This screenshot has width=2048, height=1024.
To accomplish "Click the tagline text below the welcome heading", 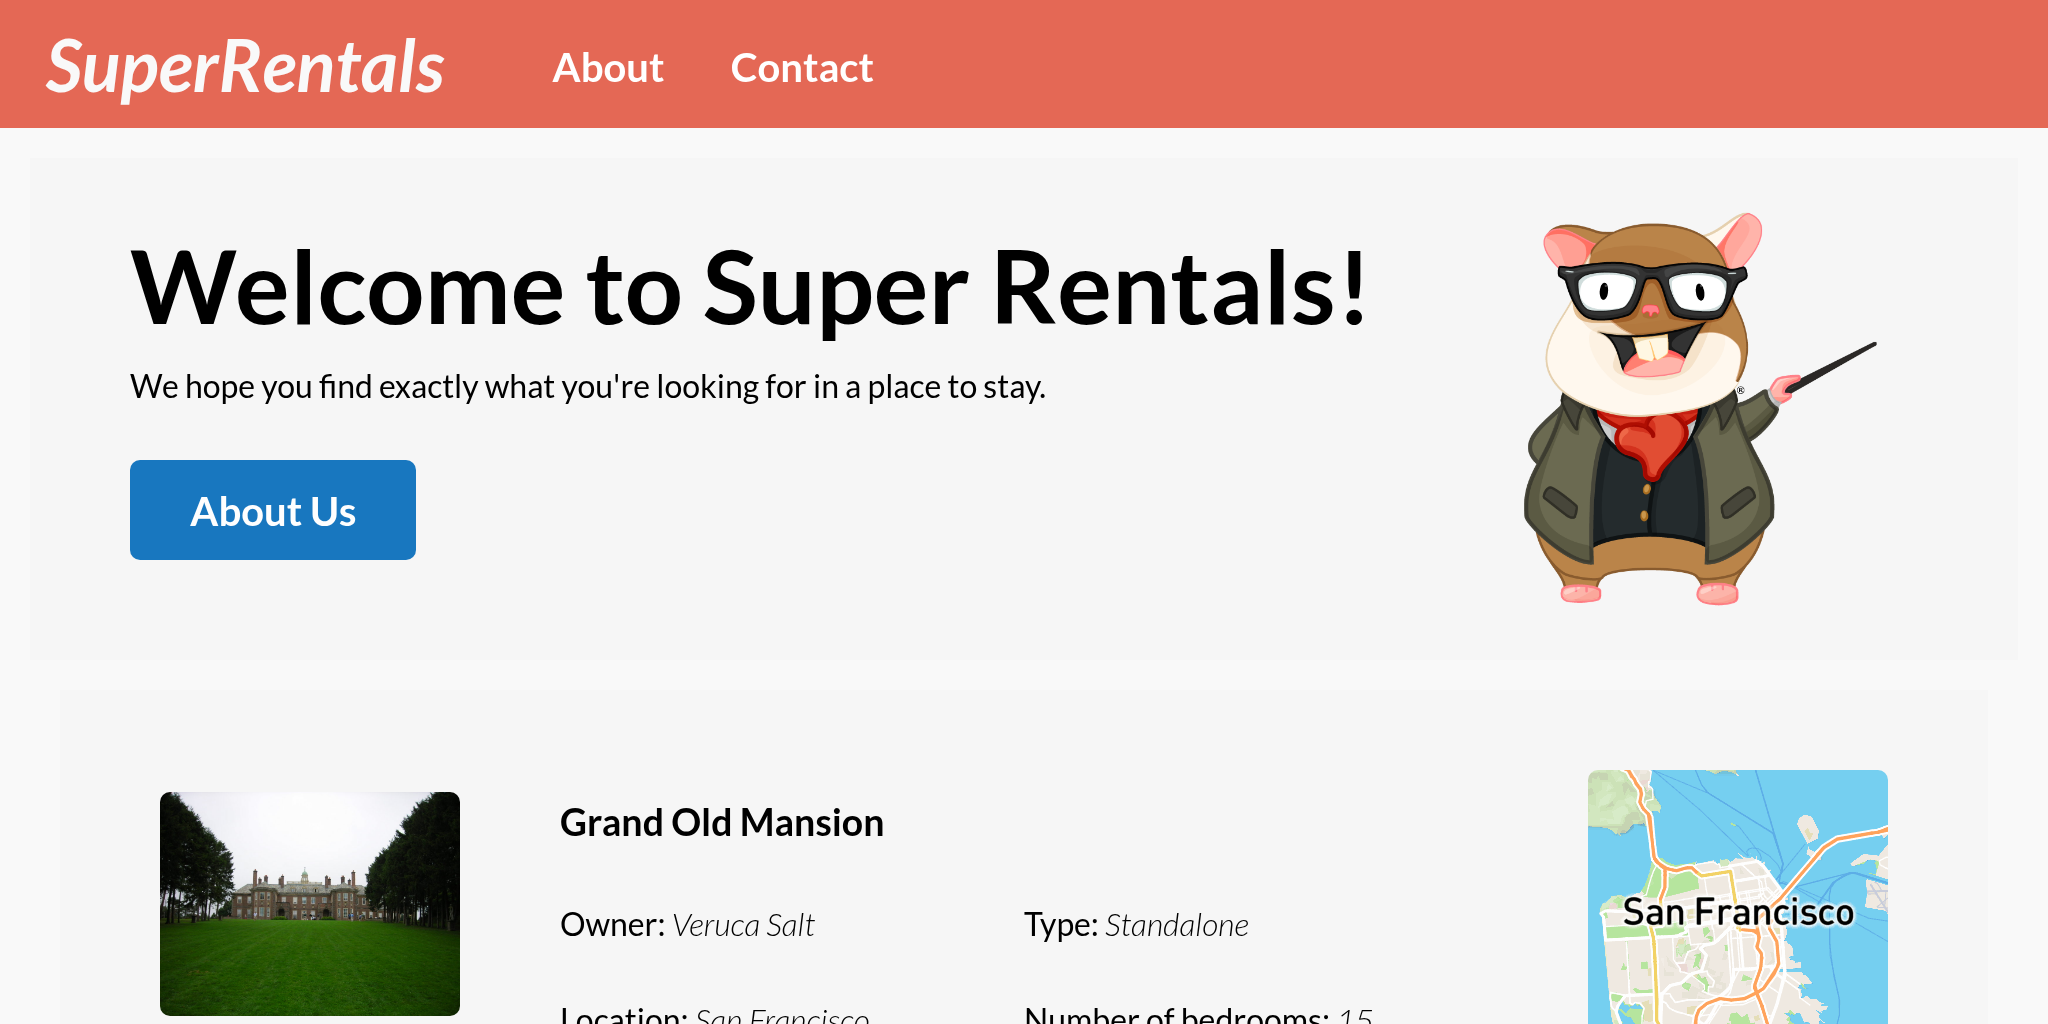I will click(x=588, y=386).
